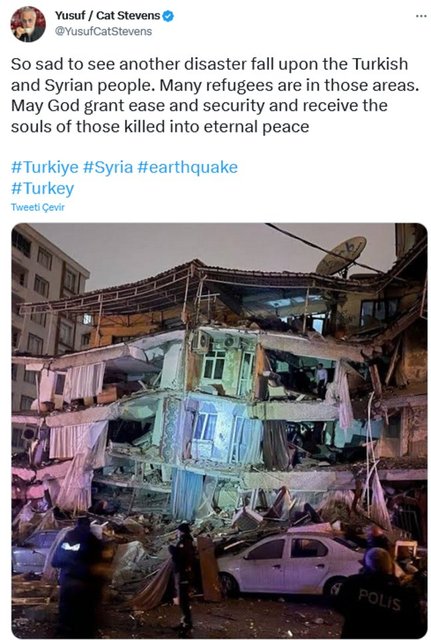Image resolution: width=431 pixels, height=640 pixels.
Task: Click the man standing inside damaged floor
Action: coord(321,378)
